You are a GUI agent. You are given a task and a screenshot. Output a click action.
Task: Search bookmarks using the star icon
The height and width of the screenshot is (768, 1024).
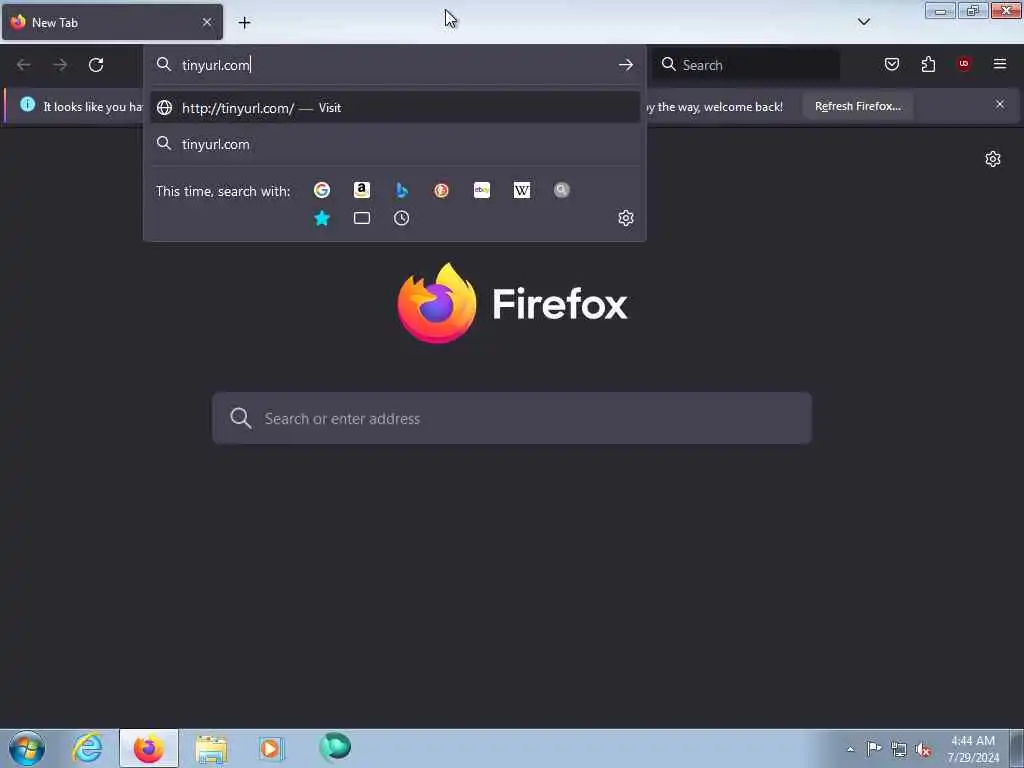321,218
